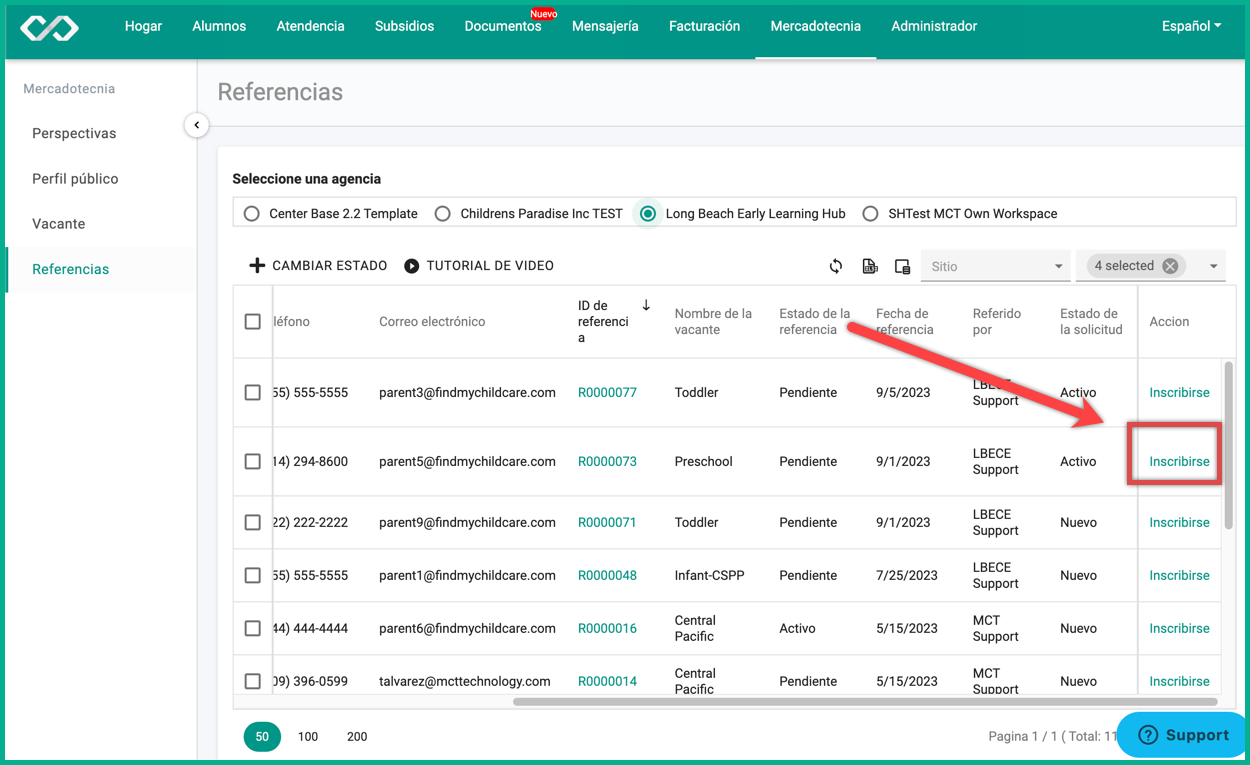Image resolution: width=1250 pixels, height=765 pixels.
Task: Open the Mercadotecnia menu
Action: [x=815, y=26]
